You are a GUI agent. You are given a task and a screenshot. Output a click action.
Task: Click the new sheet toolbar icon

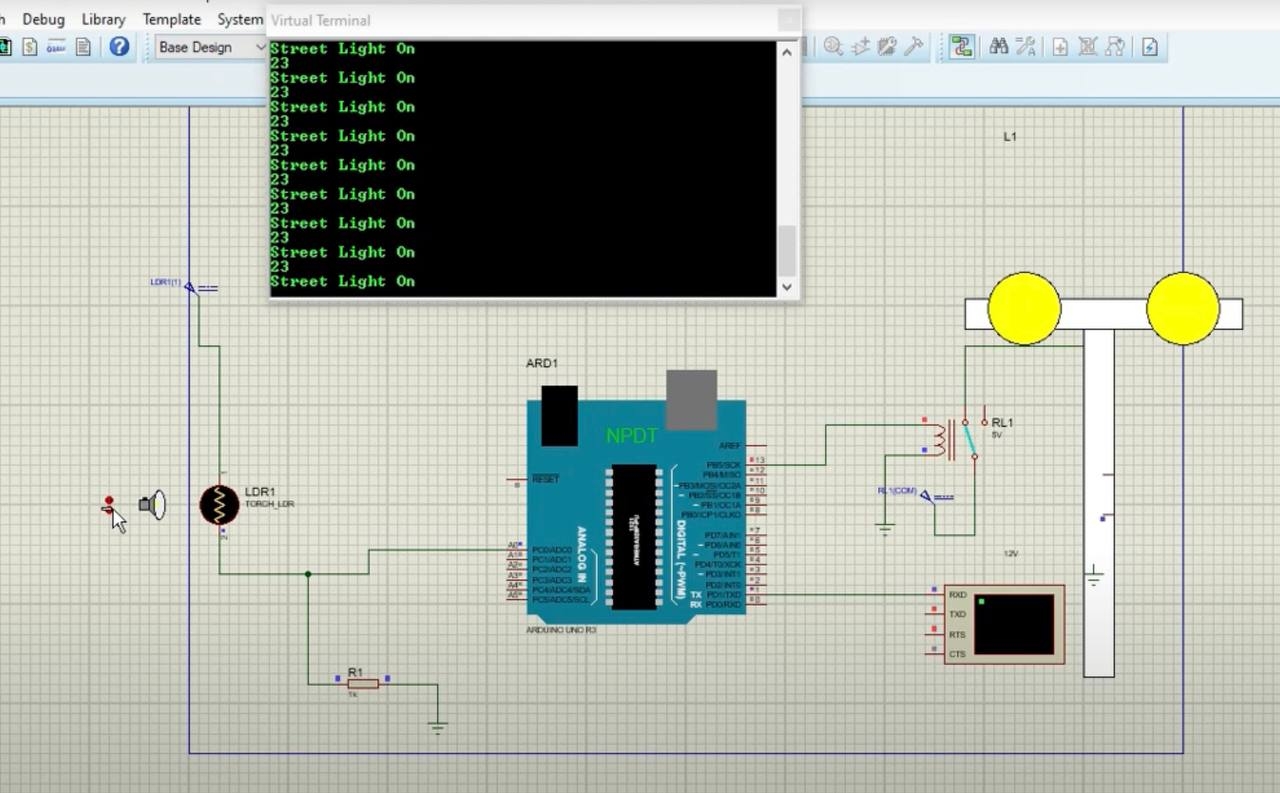[1060, 47]
